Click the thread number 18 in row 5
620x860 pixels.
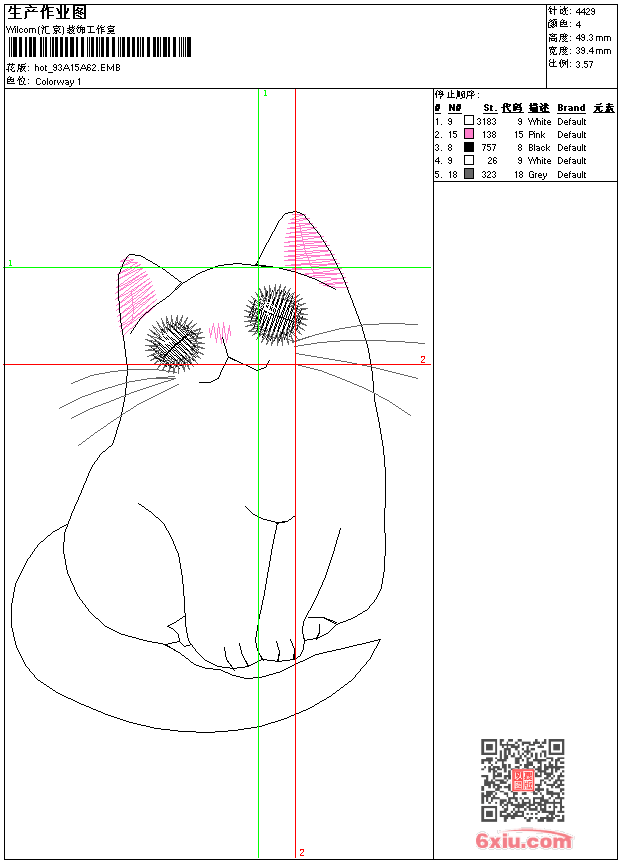tap(453, 174)
